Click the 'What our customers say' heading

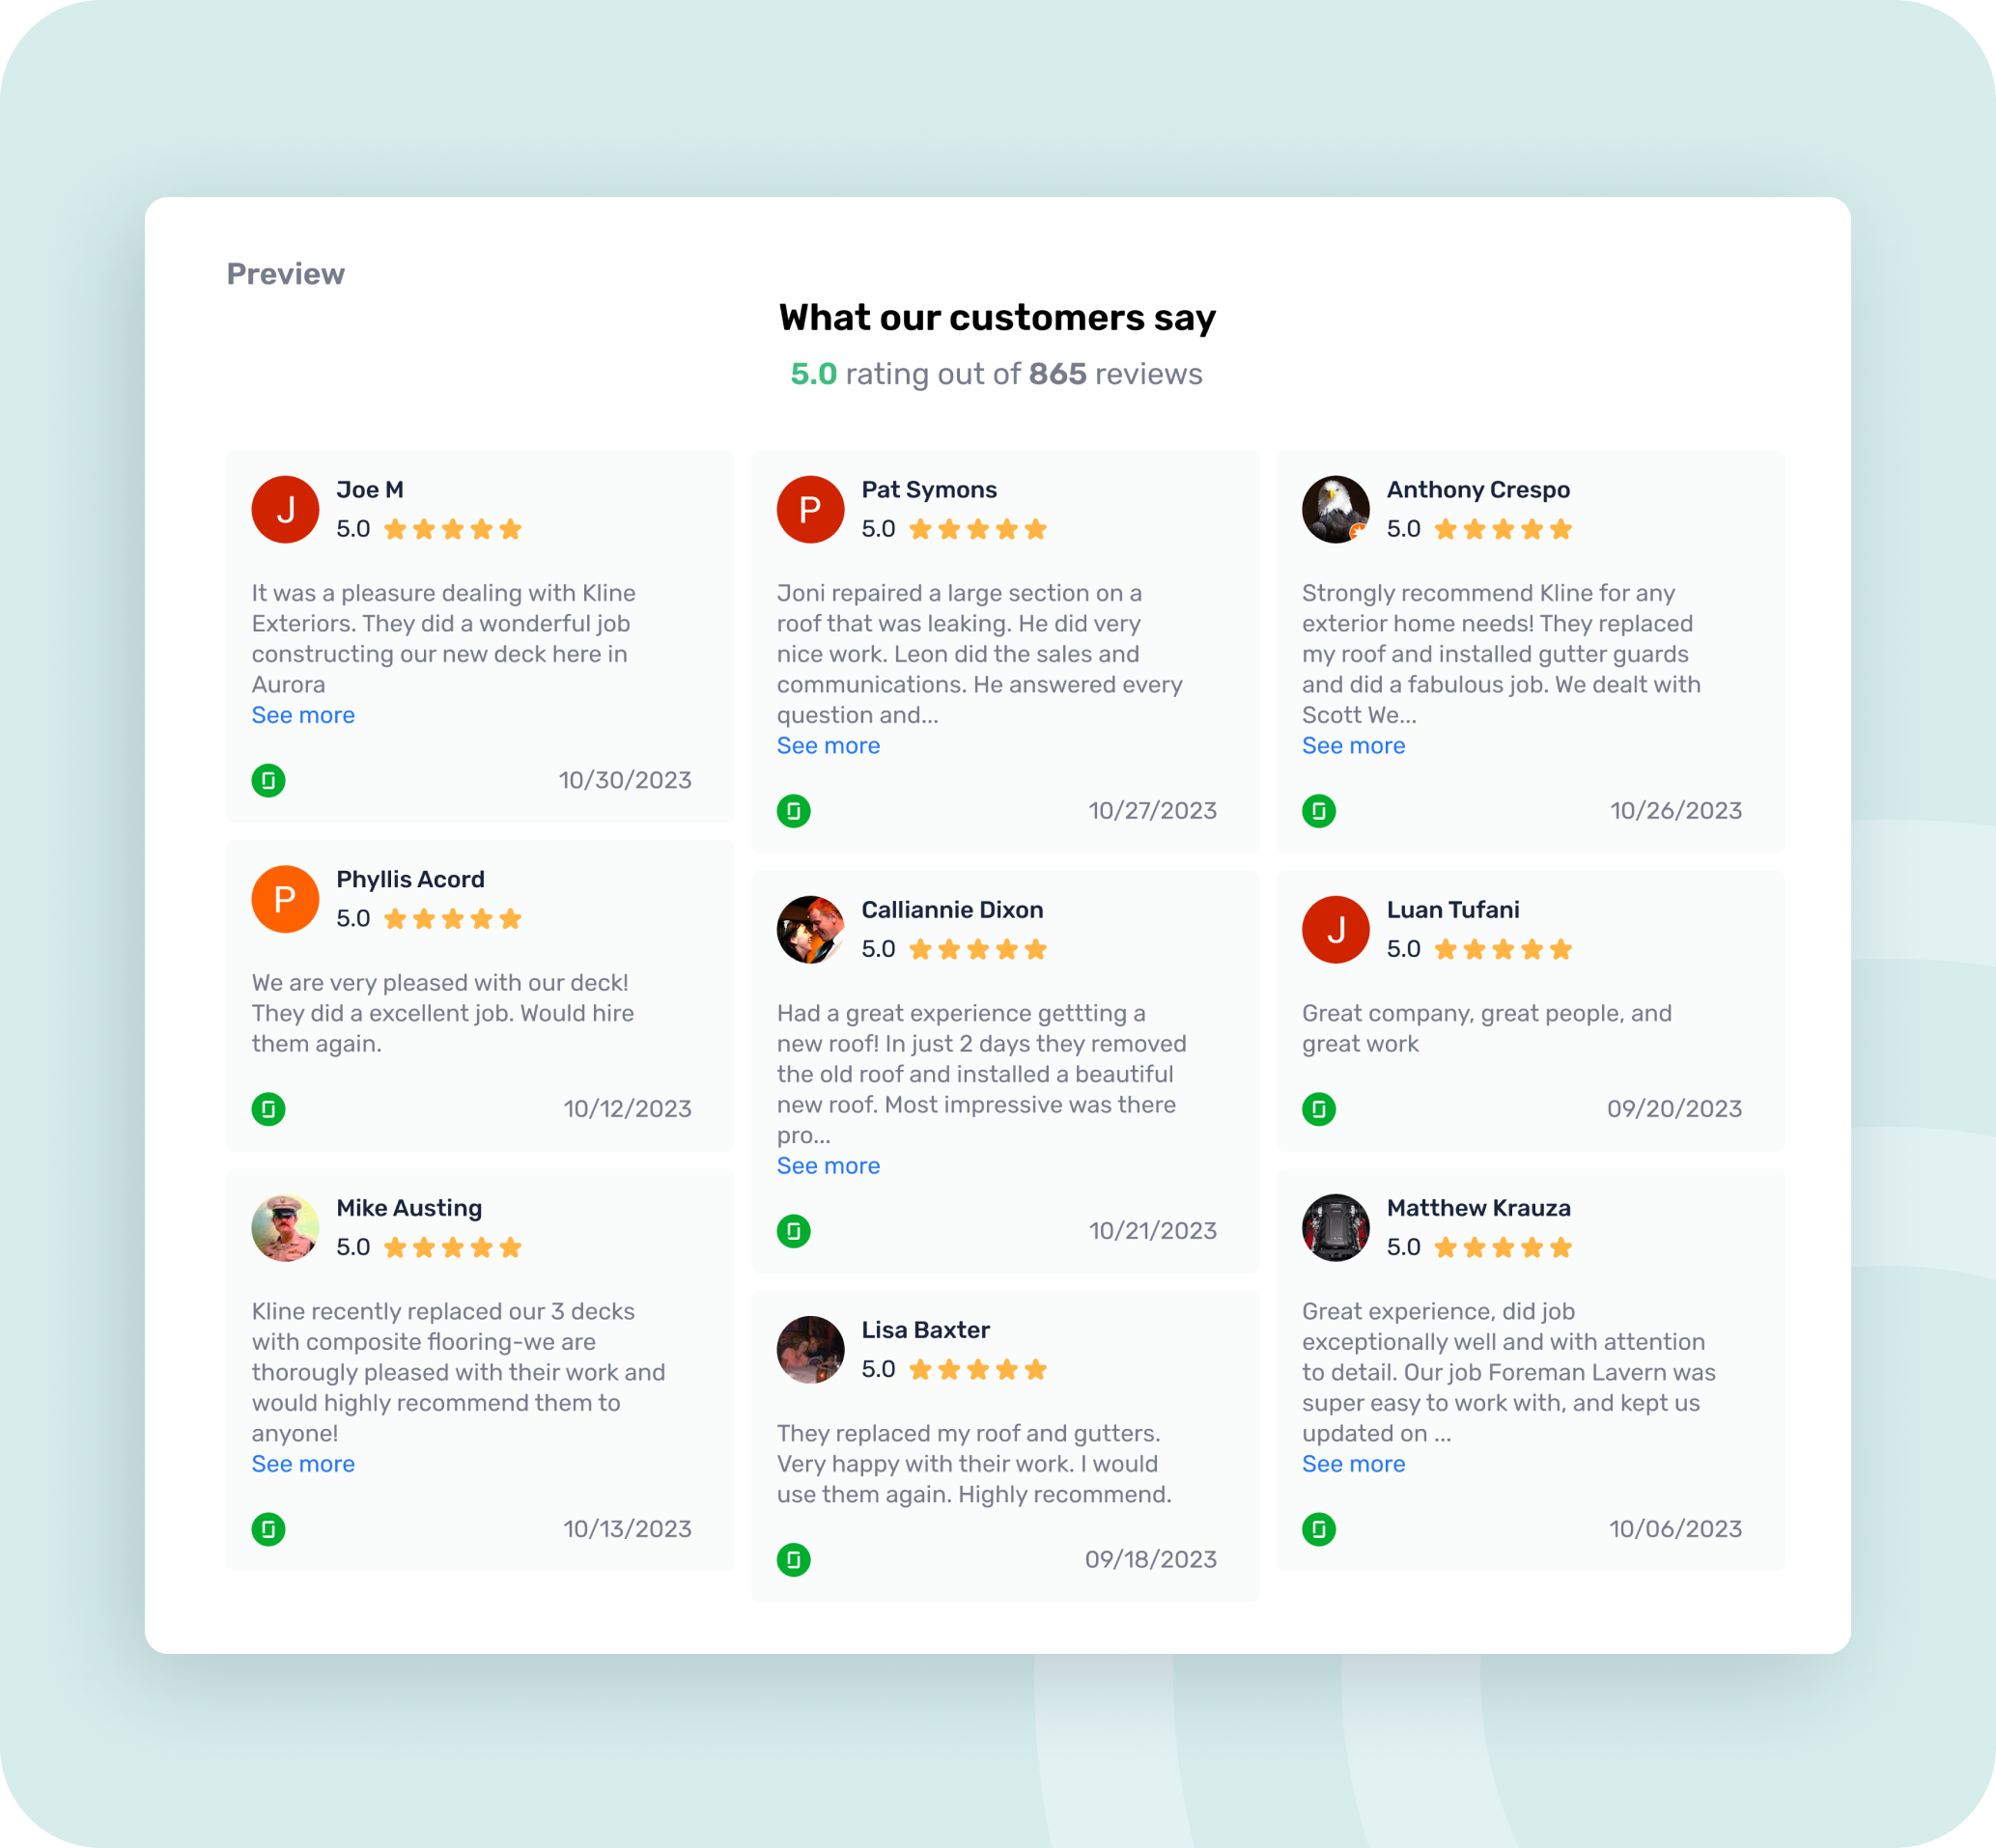997,315
